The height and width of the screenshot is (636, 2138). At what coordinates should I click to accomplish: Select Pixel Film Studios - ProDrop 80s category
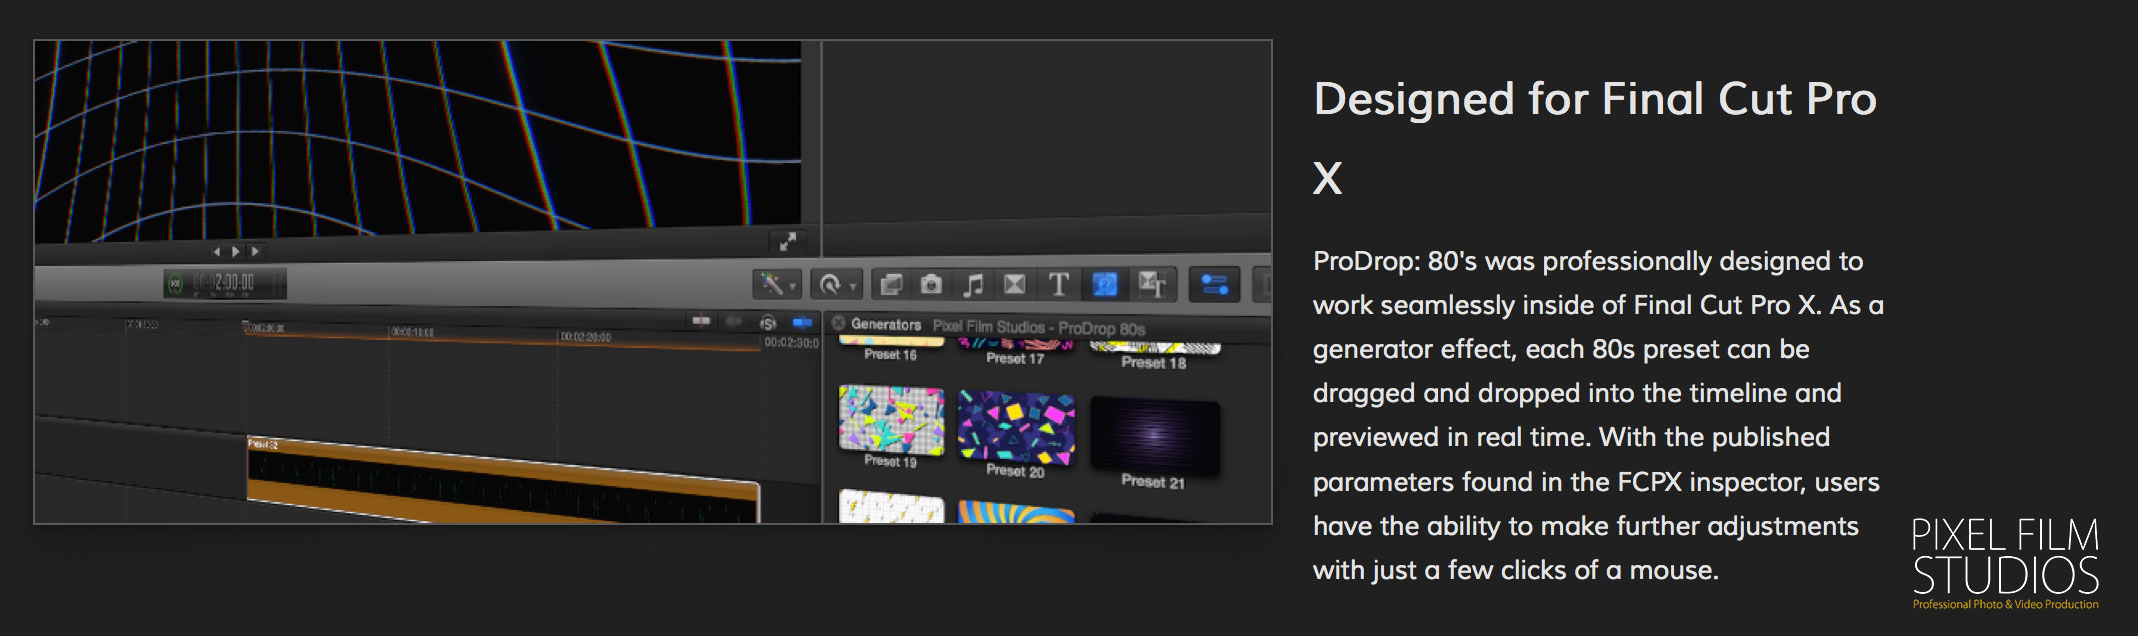coord(1039,327)
